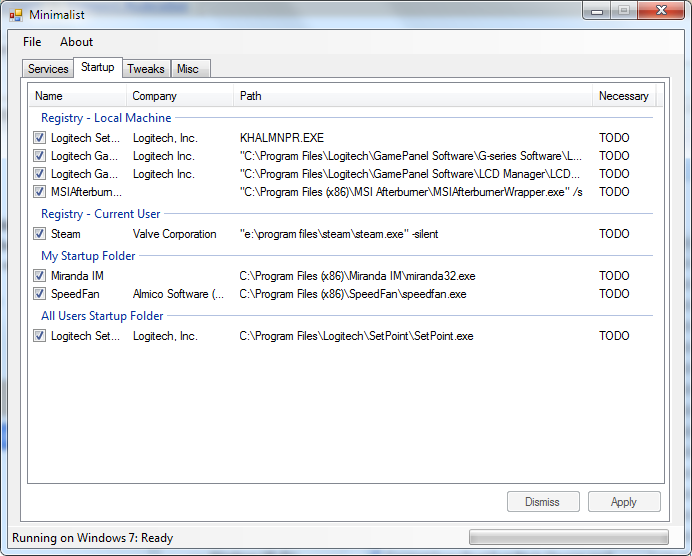Select the KHALMNPR.EXE path cell
This screenshot has width=692, height=556.
[282, 138]
